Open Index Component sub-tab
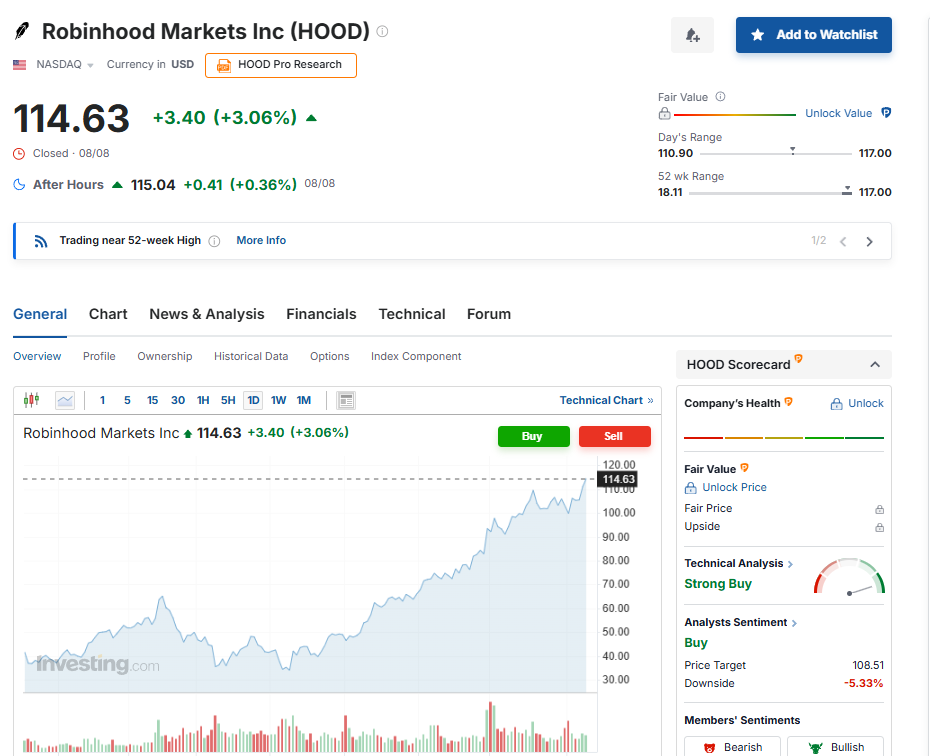Image resolution: width=930 pixels, height=756 pixels. click(416, 356)
